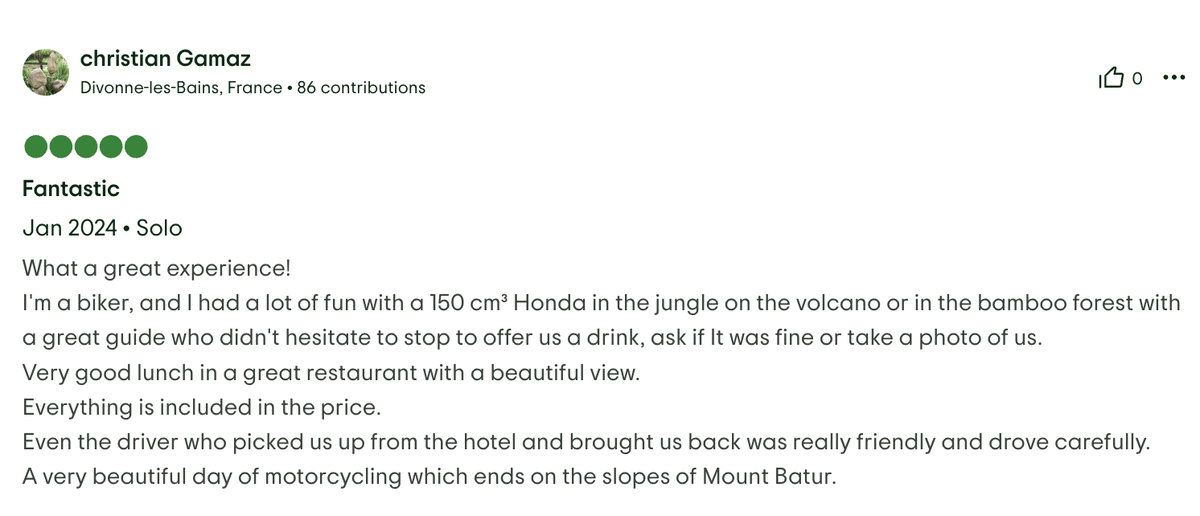Click 'Everything is included in the price' line
The image size is (1200, 516).
pyautogui.click(x=202, y=407)
